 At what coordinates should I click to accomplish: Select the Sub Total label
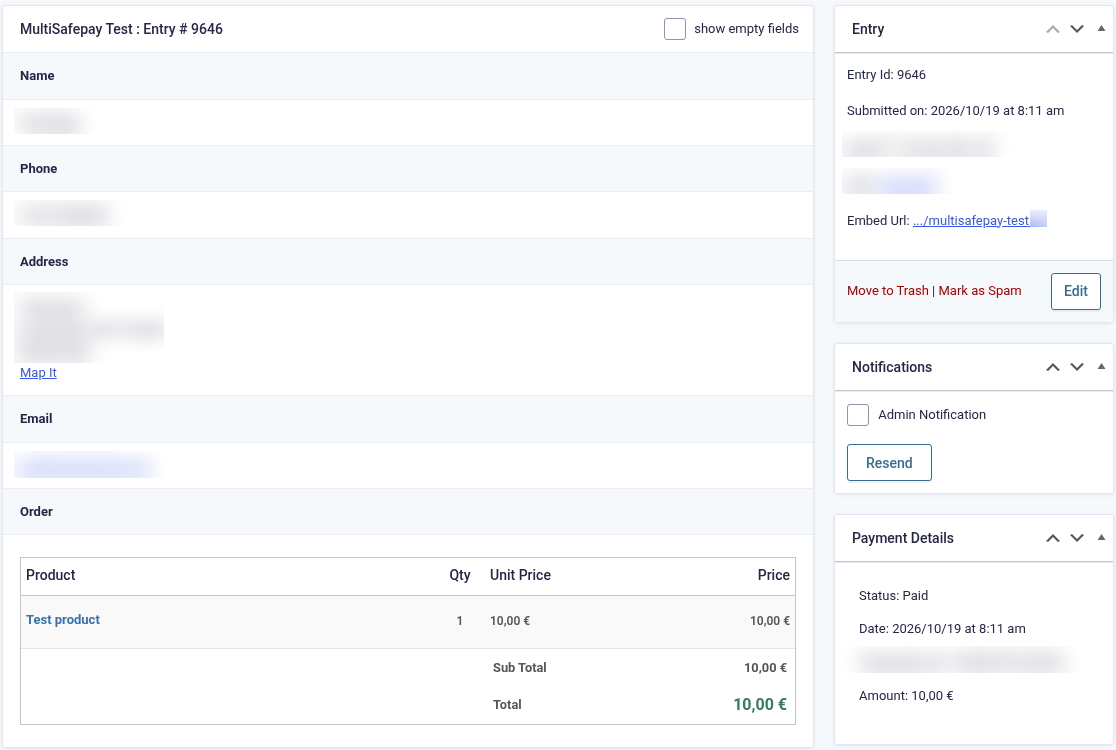pyautogui.click(x=520, y=667)
